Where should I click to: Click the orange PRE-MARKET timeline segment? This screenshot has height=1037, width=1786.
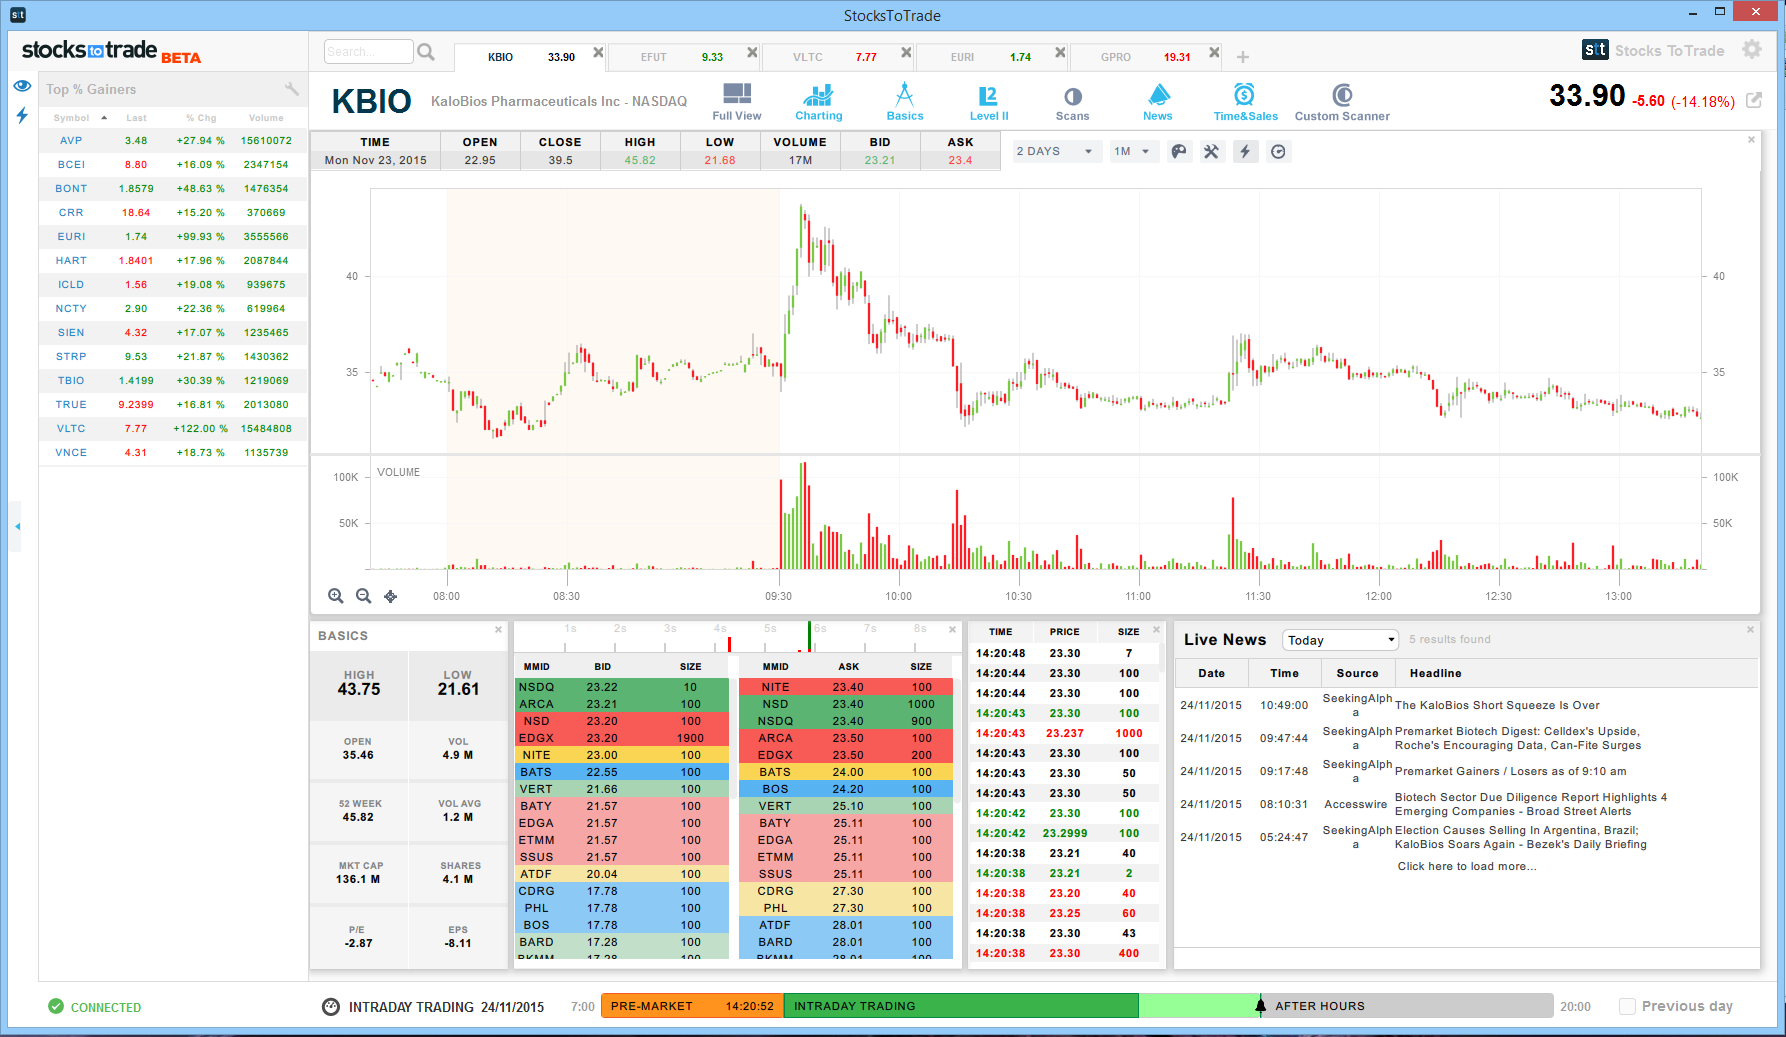pyautogui.click(x=692, y=1006)
